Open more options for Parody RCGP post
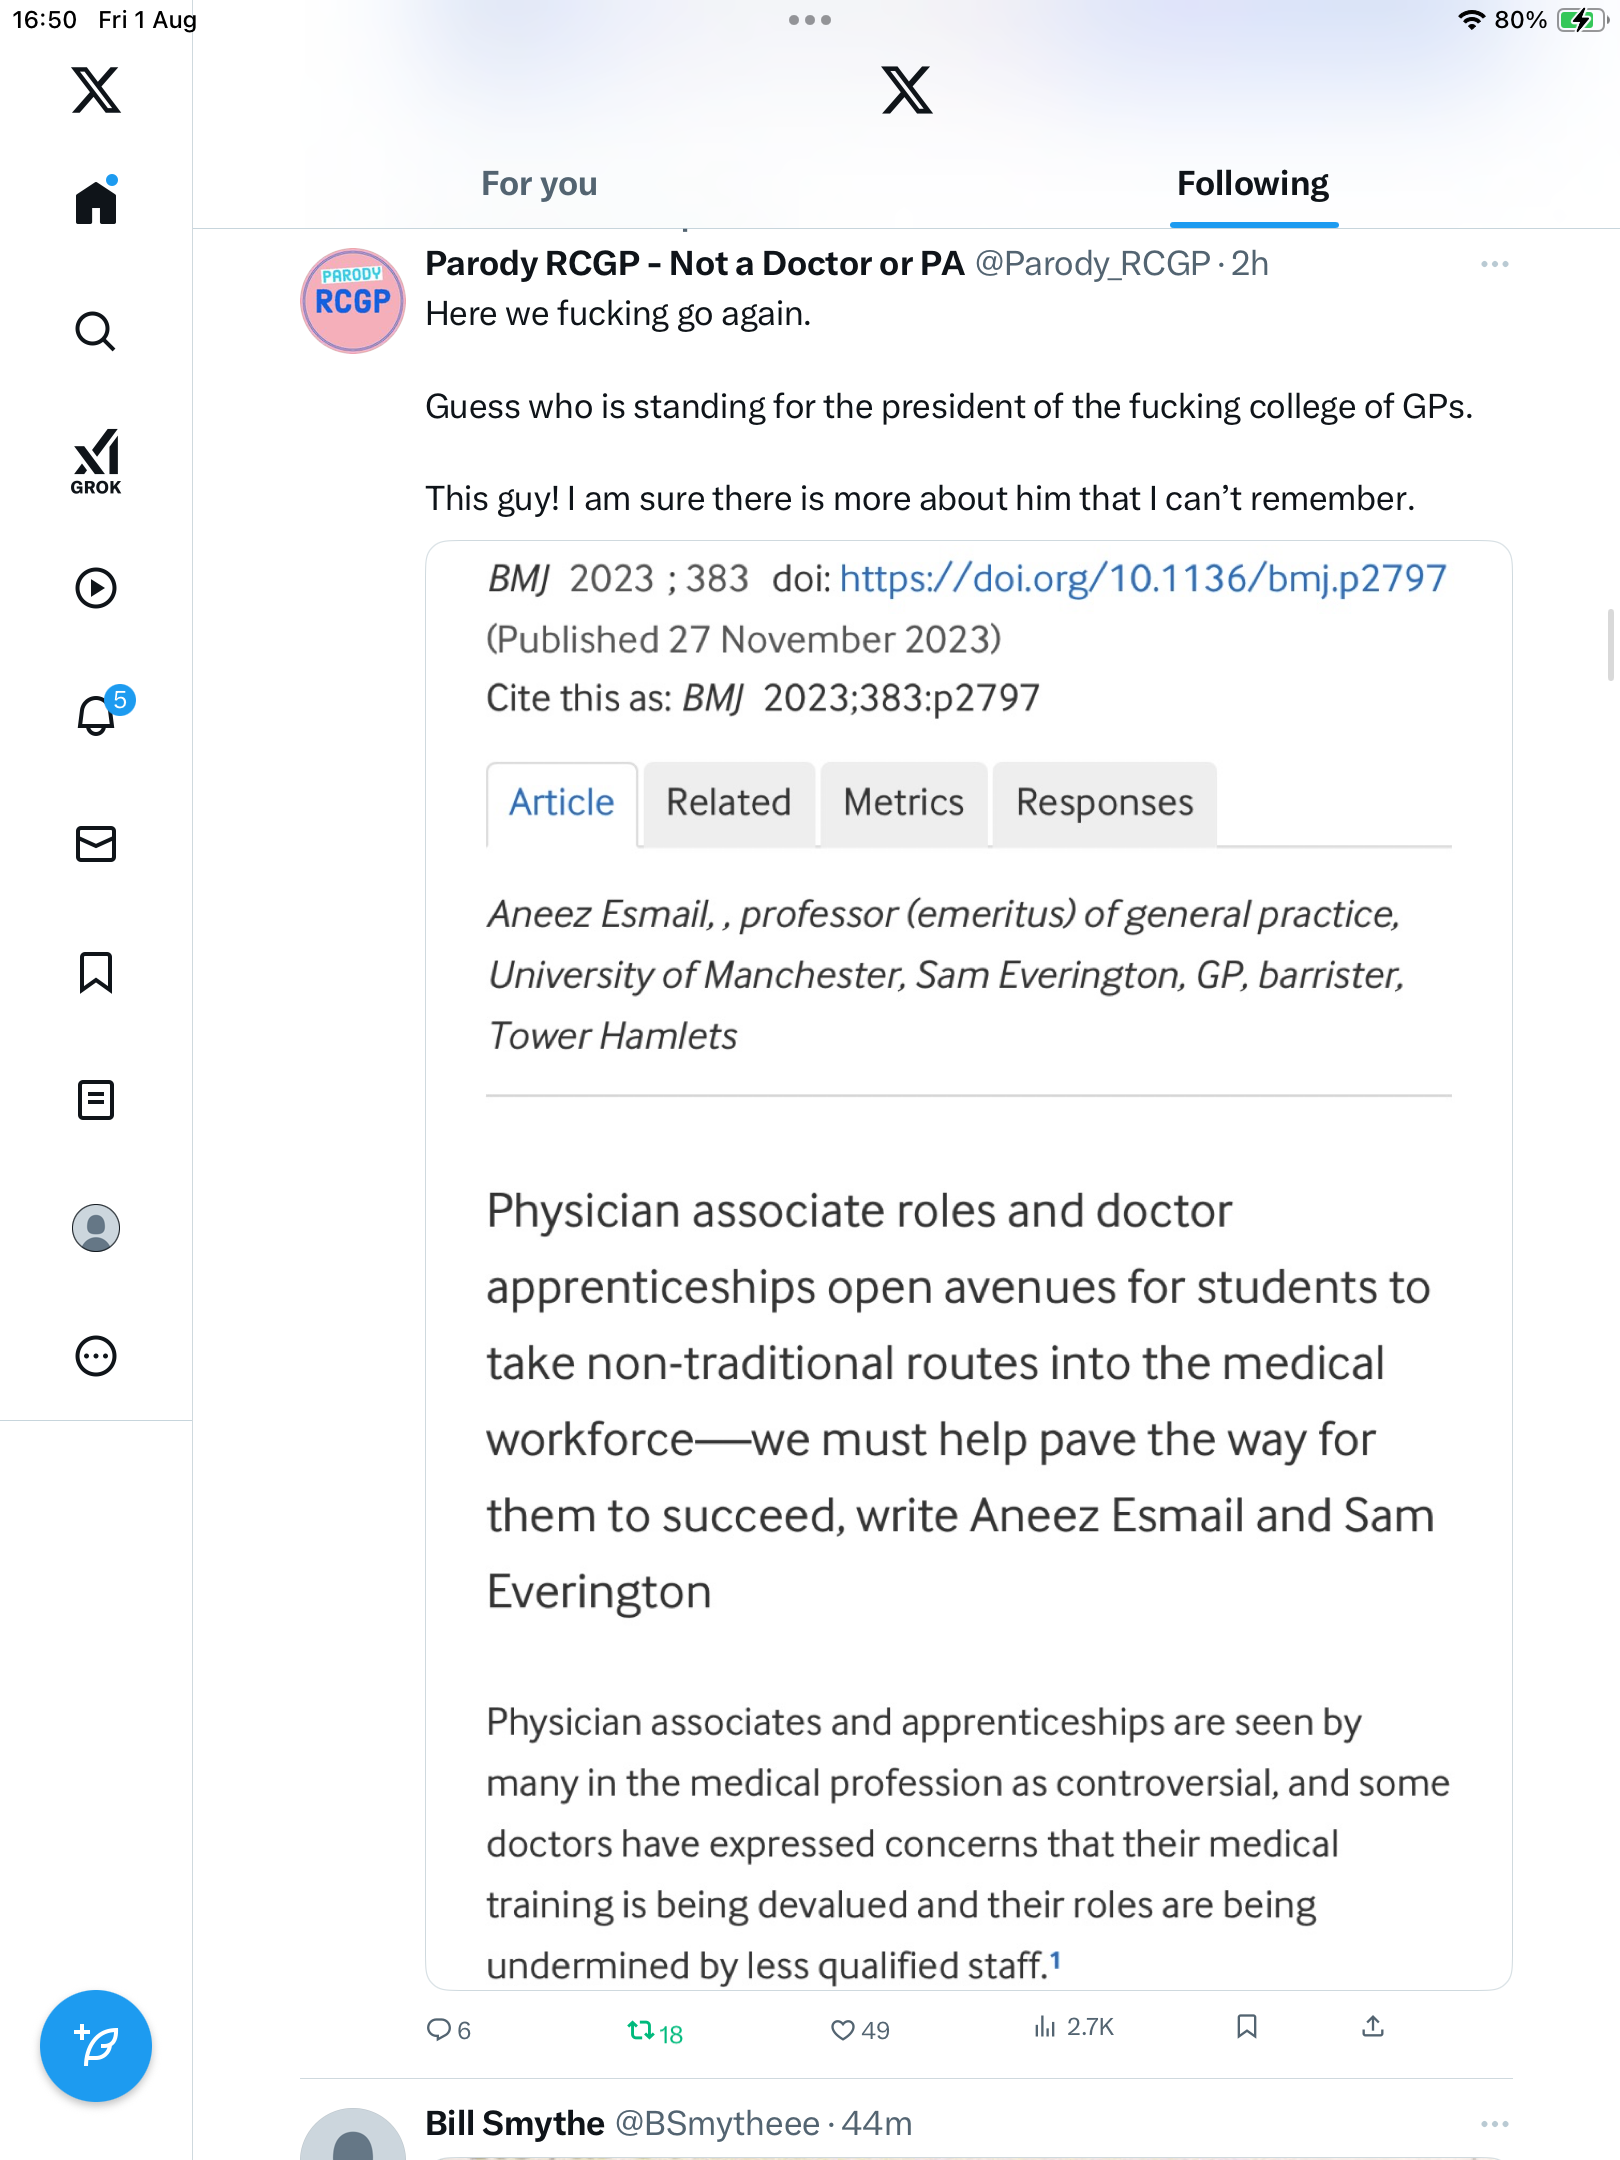Viewport: 1620px width, 2160px height. [1494, 264]
